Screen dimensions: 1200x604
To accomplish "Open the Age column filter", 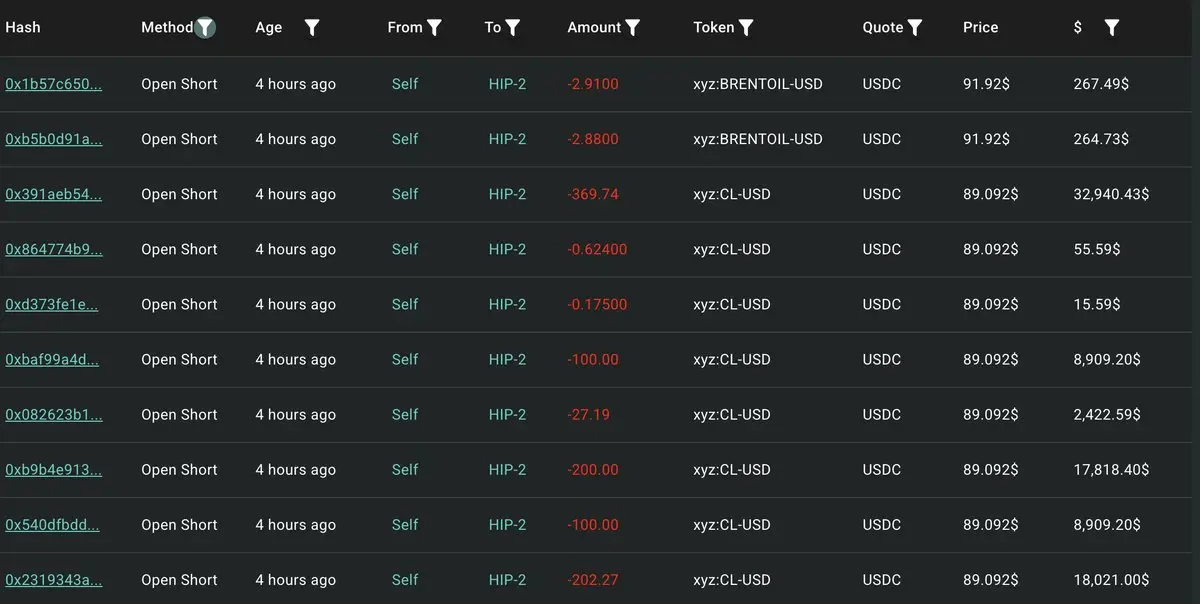I will click(x=312, y=28).
